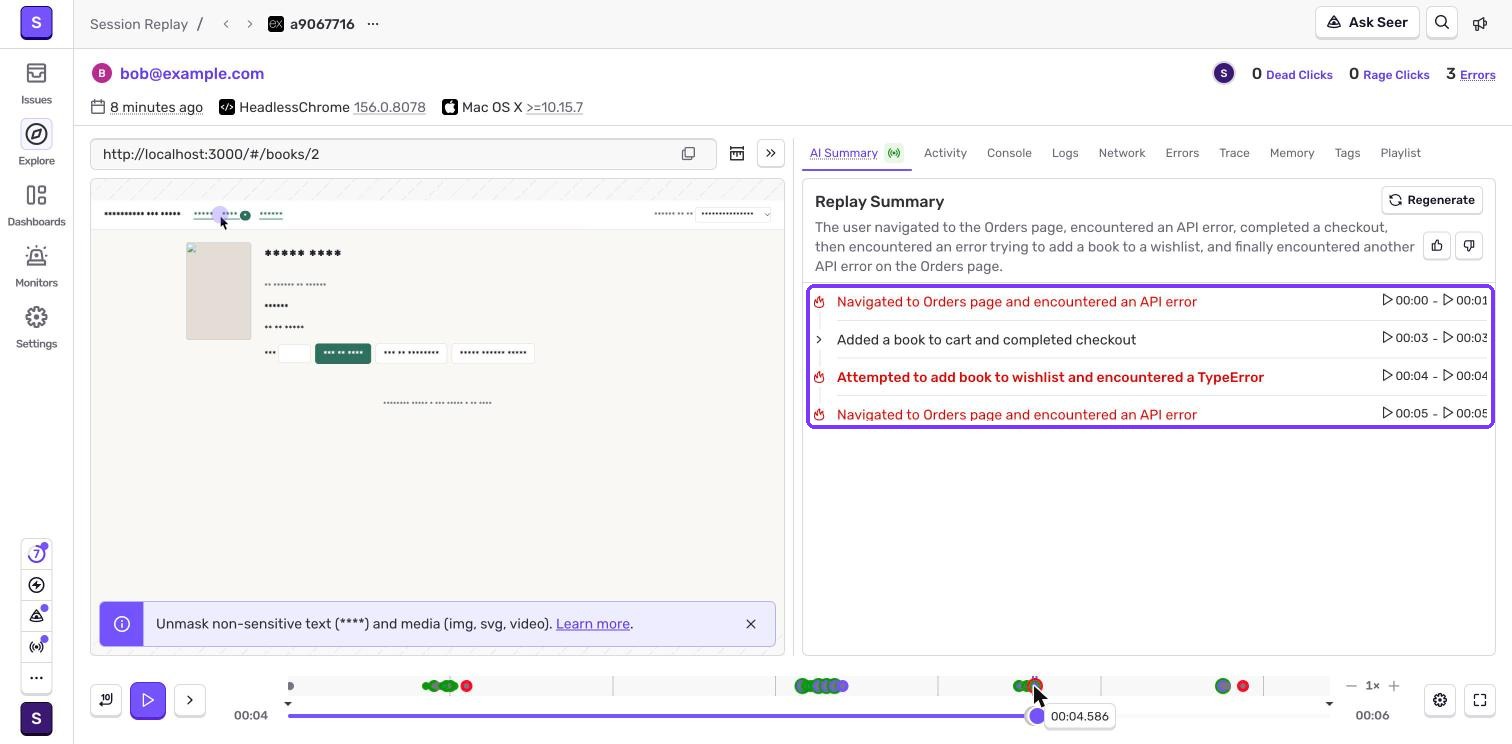Dismiss the unmask text info banner

click(x=751, y=624)
